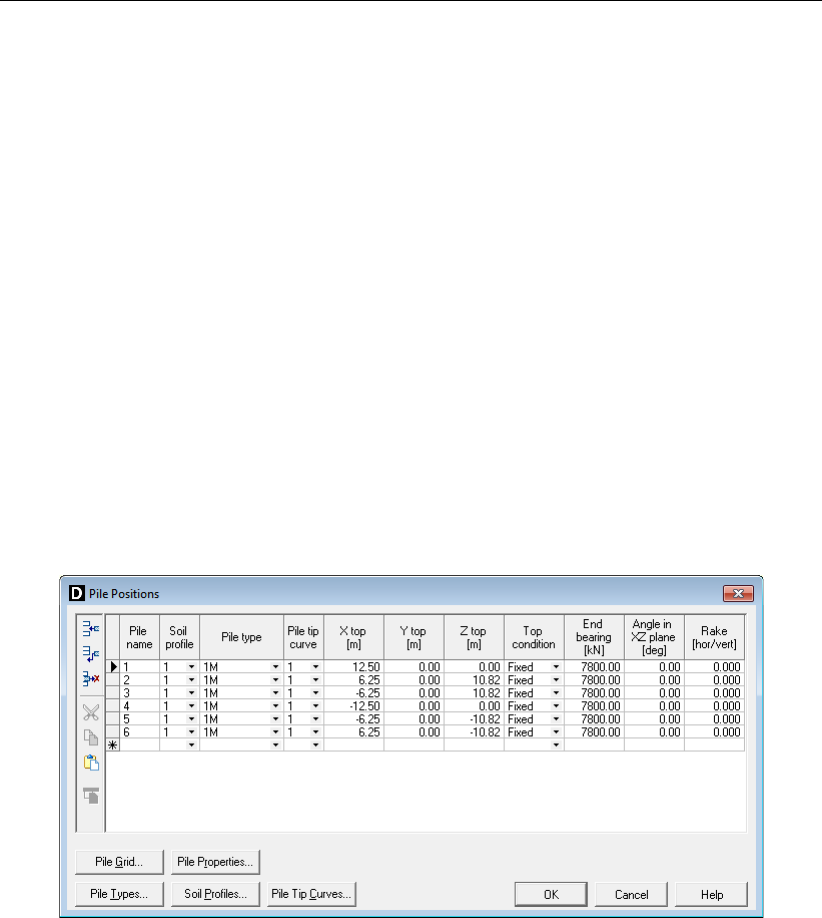Screen dimensions: 822x918
Task: Click the Copy icon in side toolbar
Action: tap(91, 737)
